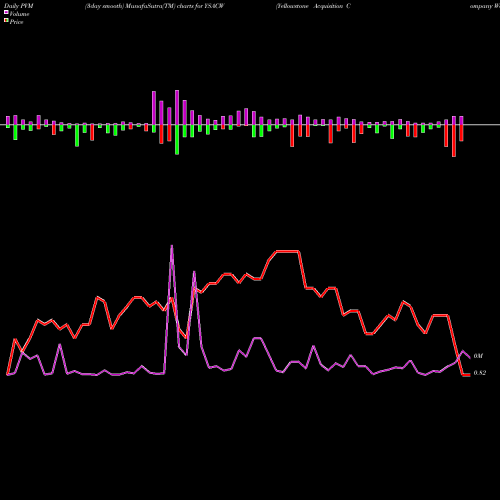Screen dimensions: 500x500
Task: Click the 'Yellowstone Acquisition C' company name text
Action: click(313, 6)
